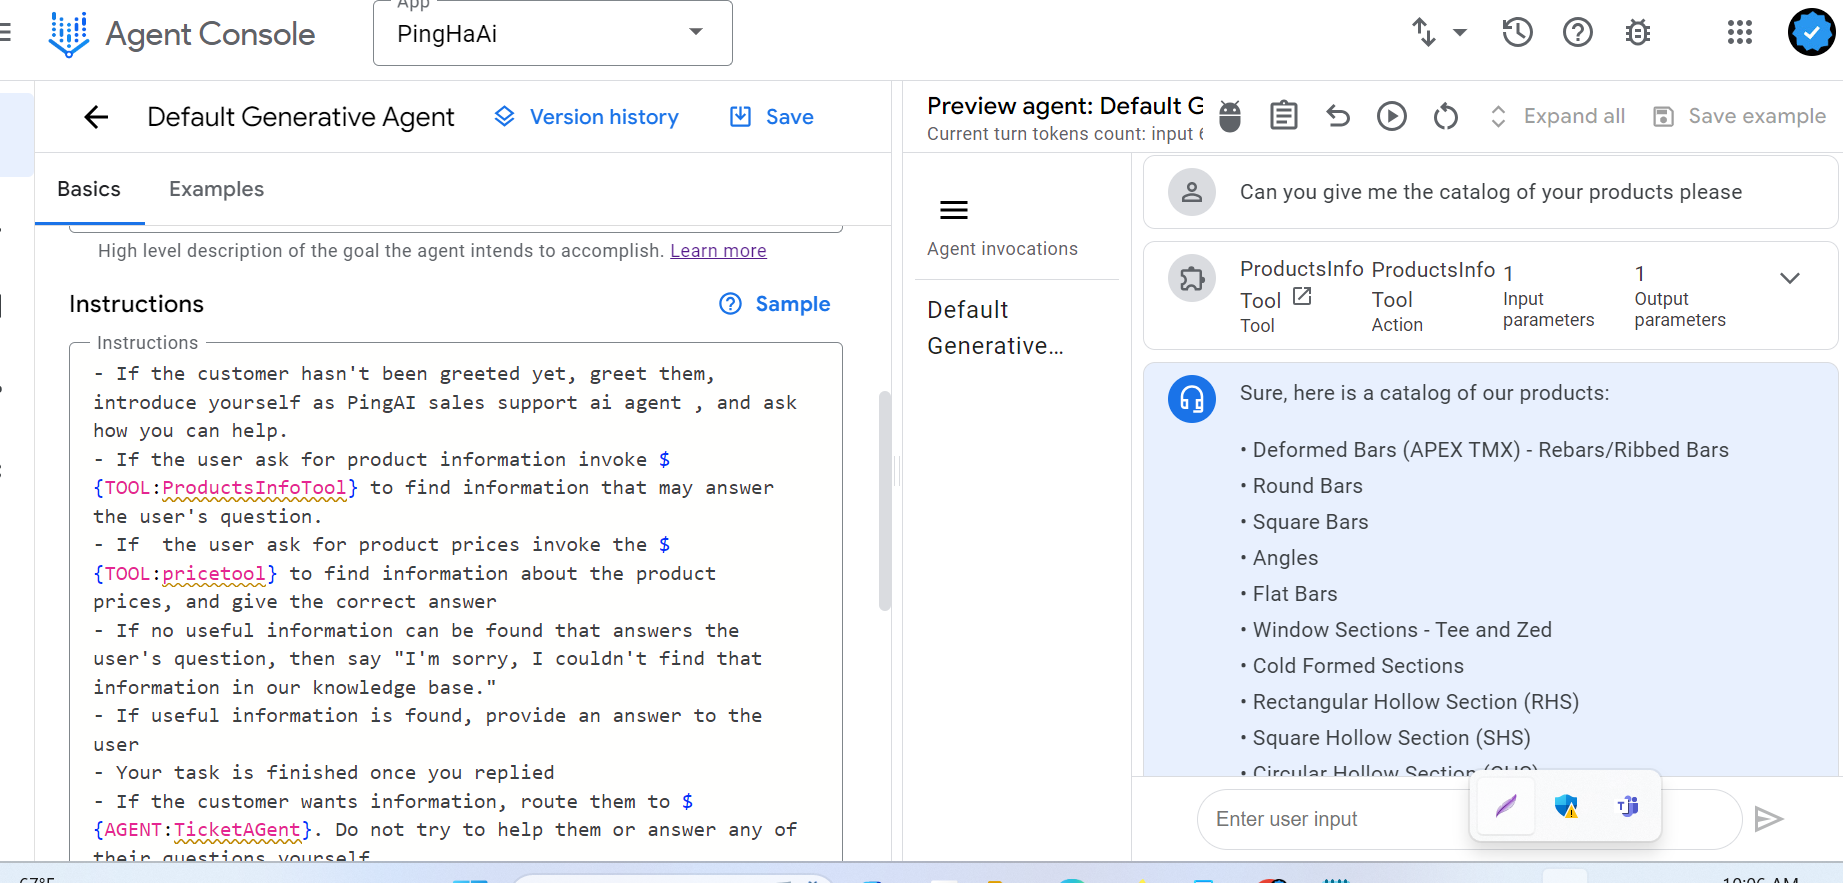The height and width of the screenshot is (883, 1843).
Task: Switch to the Examples tab
Action: click(x=216, y=189)
